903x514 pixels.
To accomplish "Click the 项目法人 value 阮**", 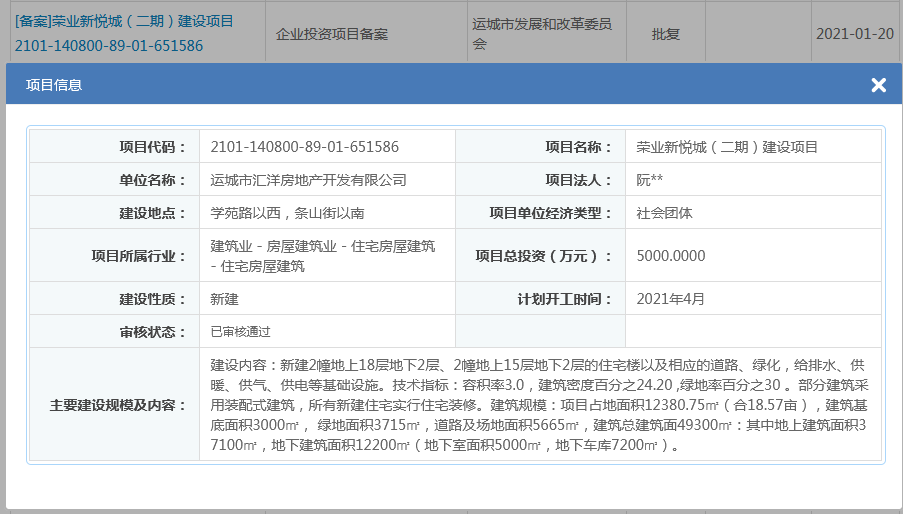I will 650,180.
